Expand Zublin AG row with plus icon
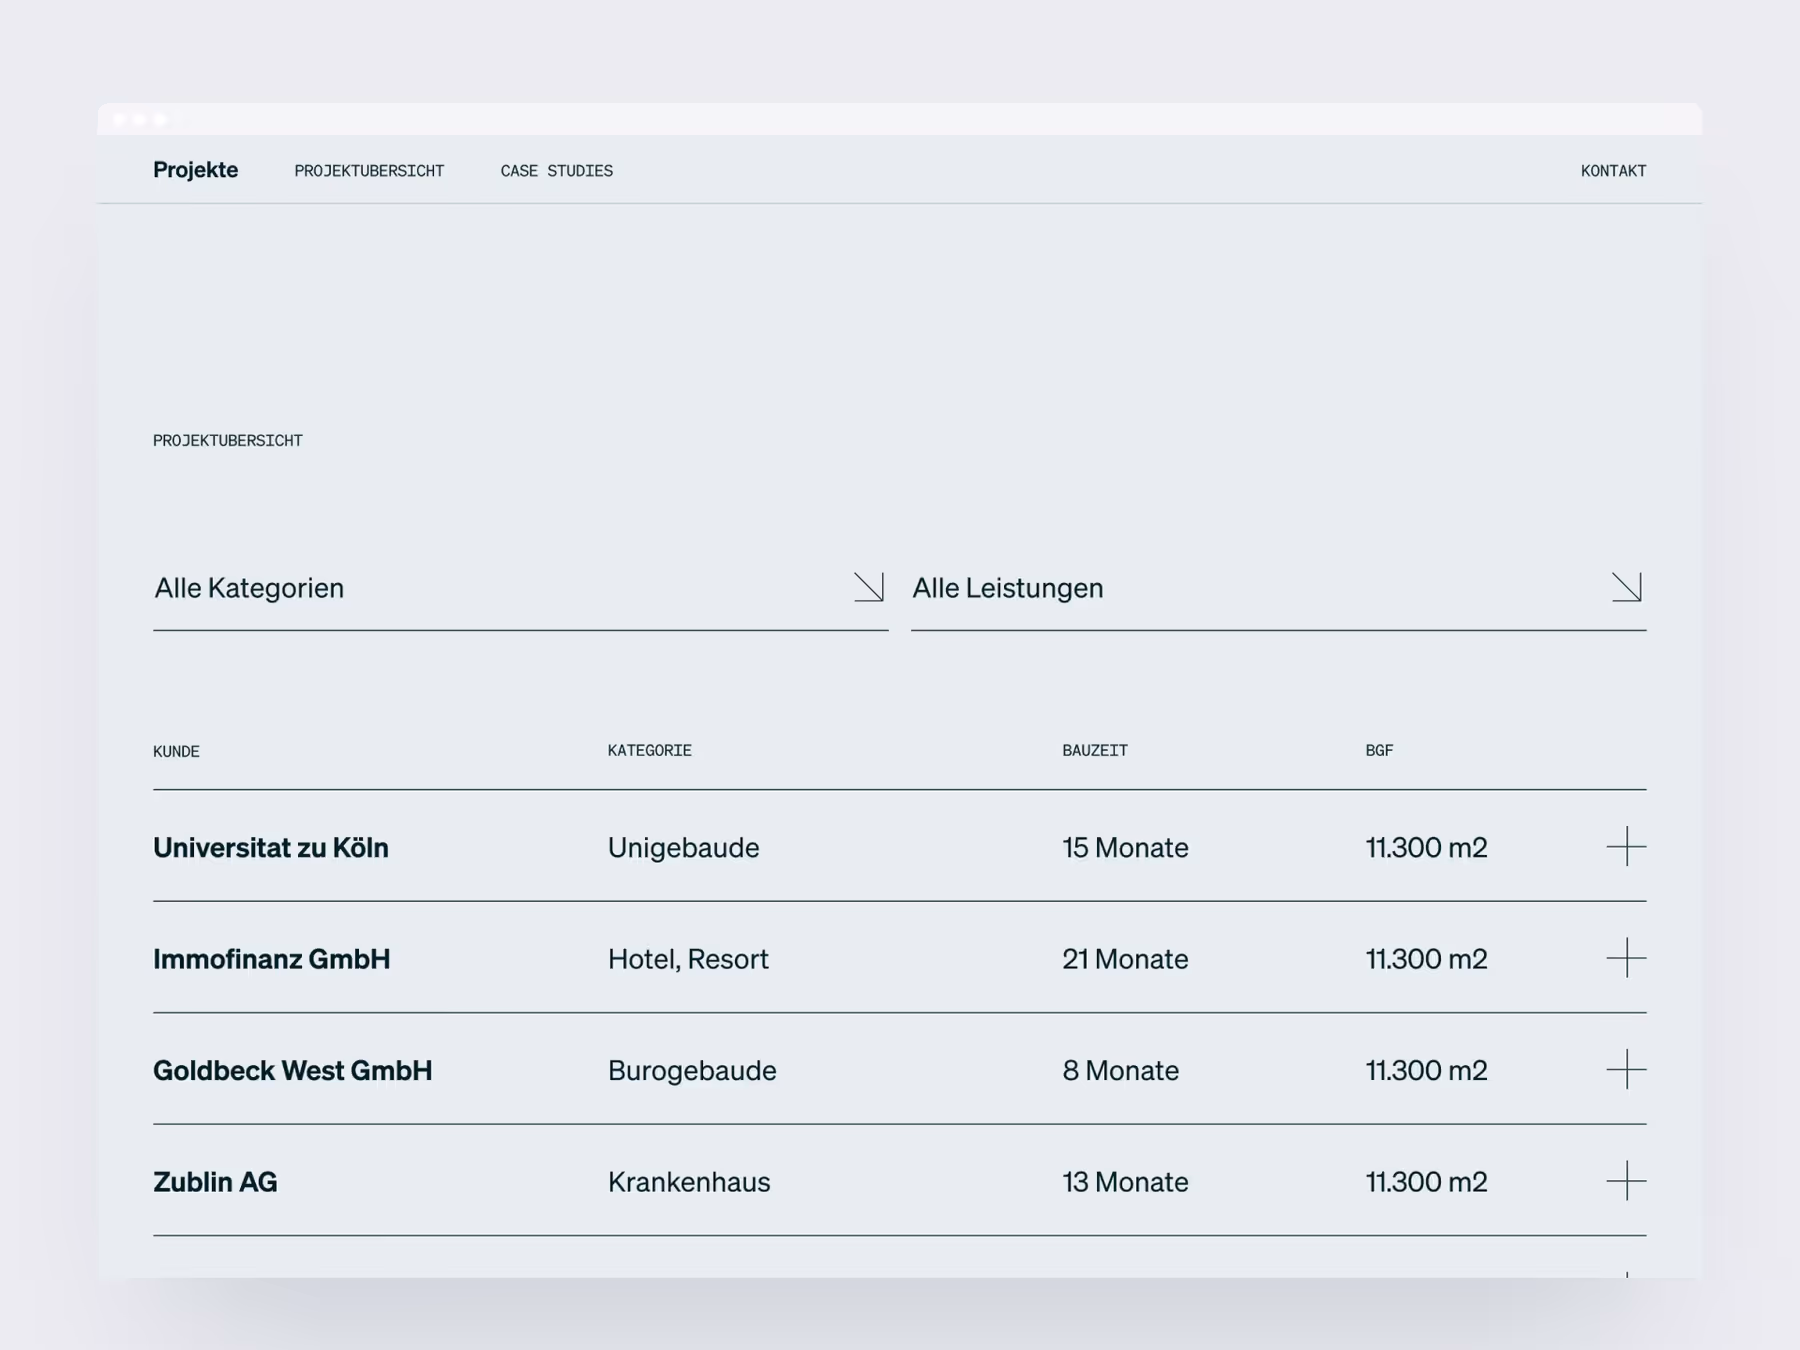1800x1350 pixels. [x=1625, y=1181]
